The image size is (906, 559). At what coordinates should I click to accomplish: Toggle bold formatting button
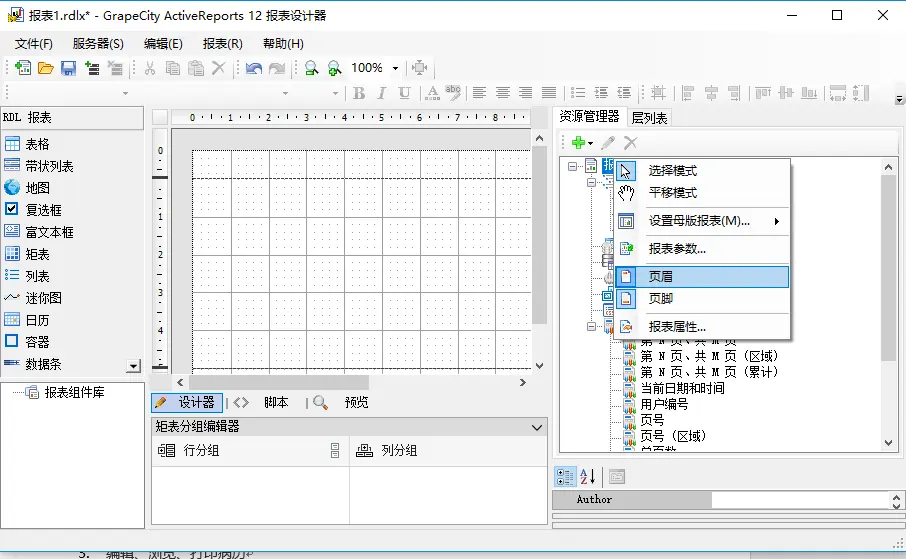[359, 93]
